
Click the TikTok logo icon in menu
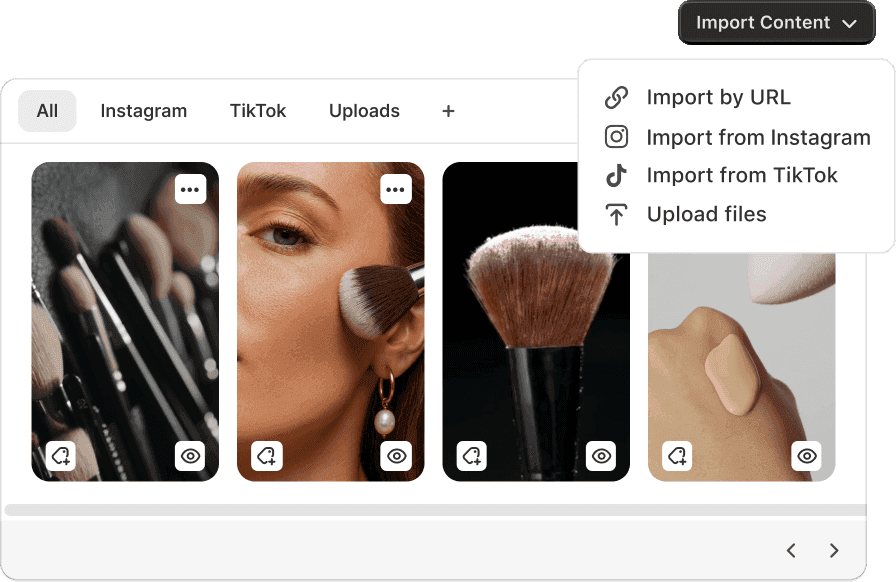[617, 176]
